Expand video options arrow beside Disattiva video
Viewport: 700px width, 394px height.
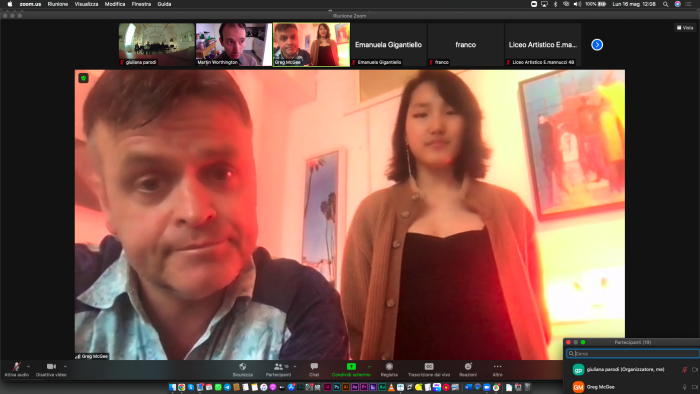[65, 366]
